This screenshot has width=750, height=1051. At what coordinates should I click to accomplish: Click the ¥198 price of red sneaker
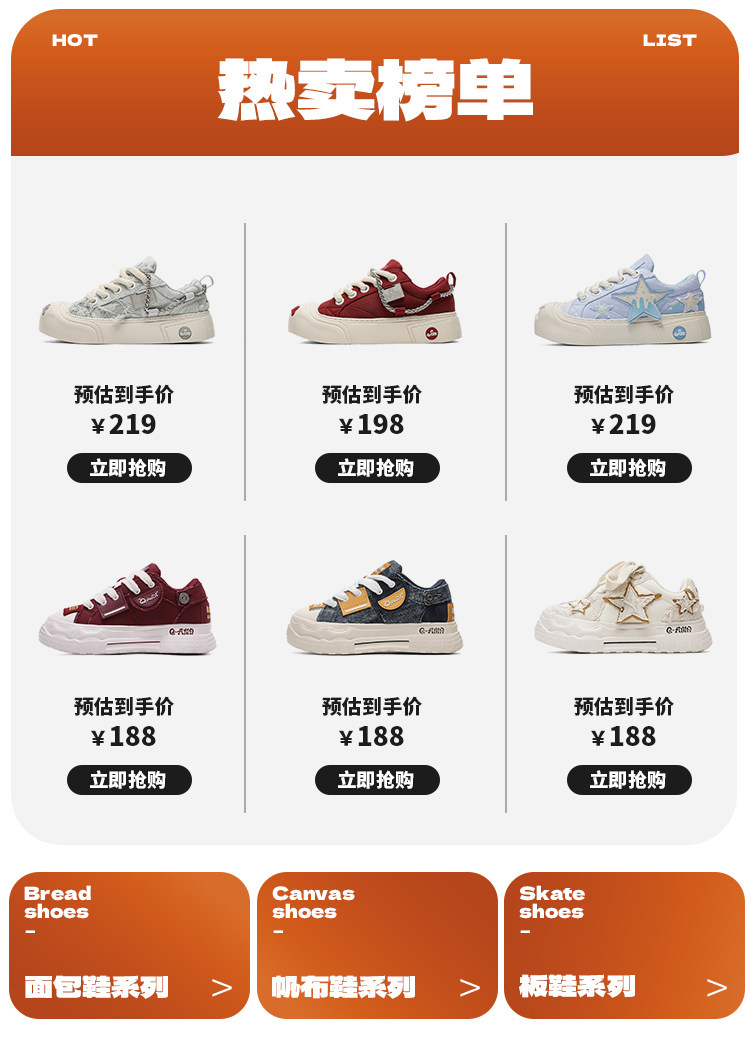coord(372,424)
